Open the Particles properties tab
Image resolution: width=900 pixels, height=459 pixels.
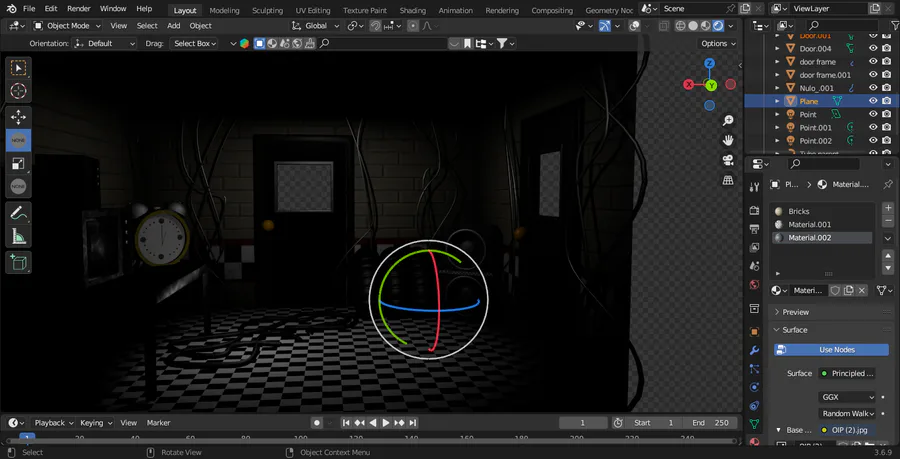coord(755,369)
